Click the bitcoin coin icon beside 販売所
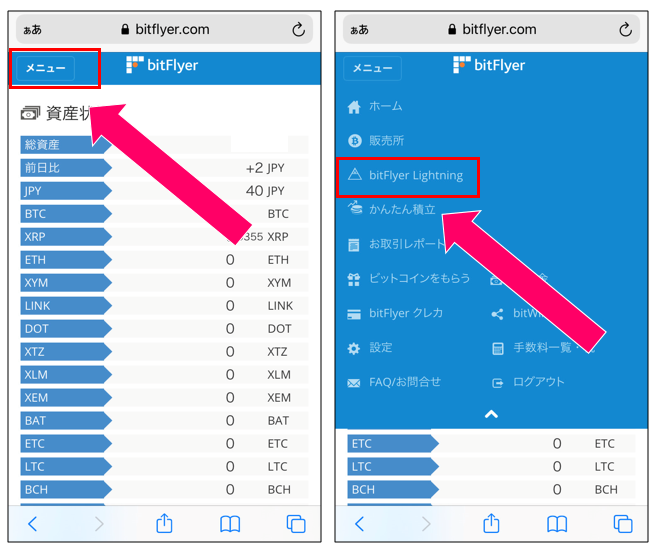 click(354, 141)
